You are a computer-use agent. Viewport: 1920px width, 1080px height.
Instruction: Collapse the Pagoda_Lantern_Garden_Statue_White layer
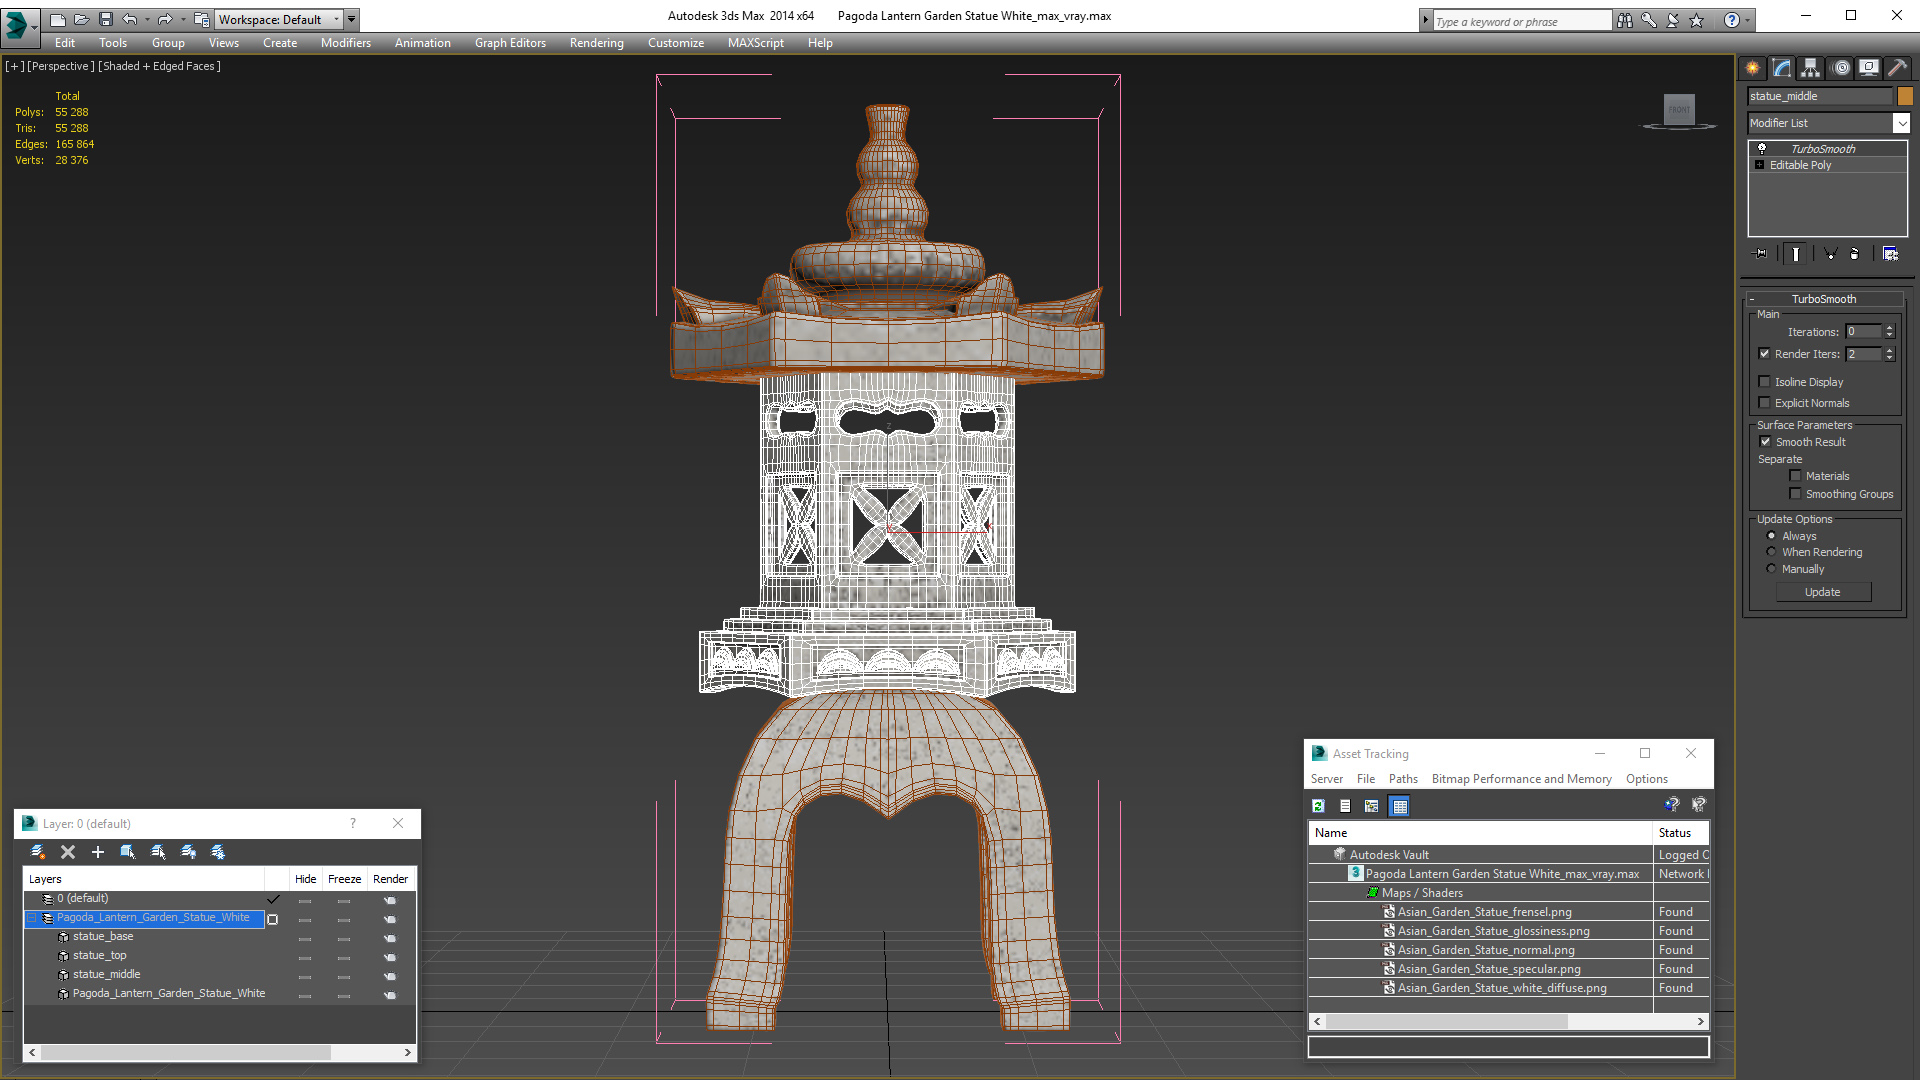click(x=32, y=918)
